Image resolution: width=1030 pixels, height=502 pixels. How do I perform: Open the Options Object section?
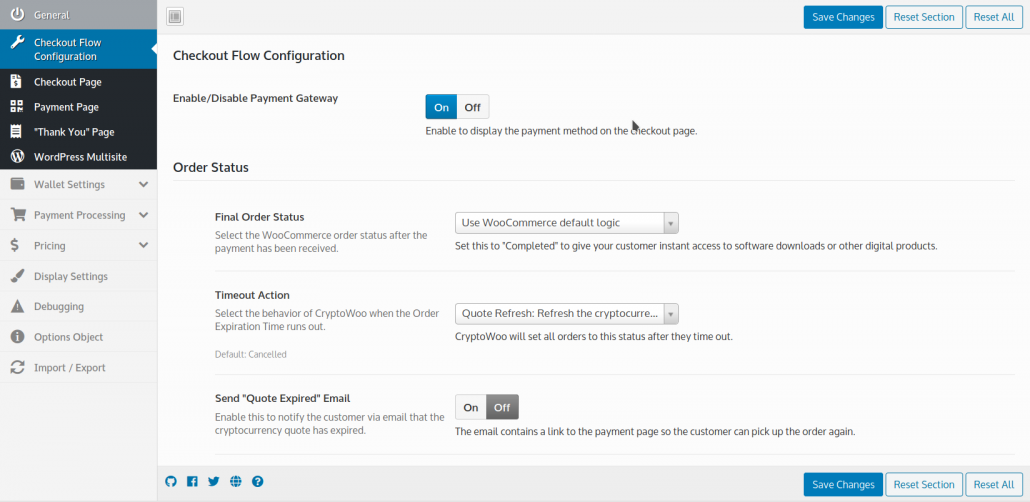click(79, 337)
